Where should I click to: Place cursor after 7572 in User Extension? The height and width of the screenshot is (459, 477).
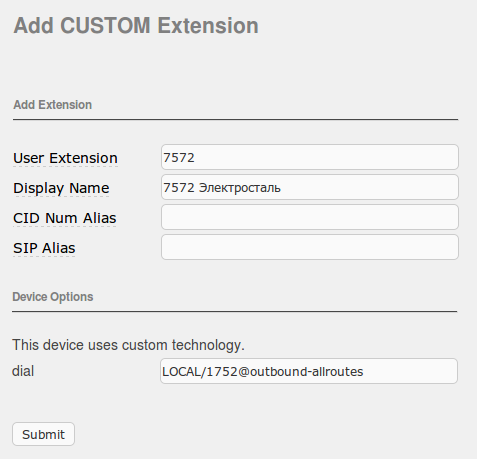coord(195,157)
